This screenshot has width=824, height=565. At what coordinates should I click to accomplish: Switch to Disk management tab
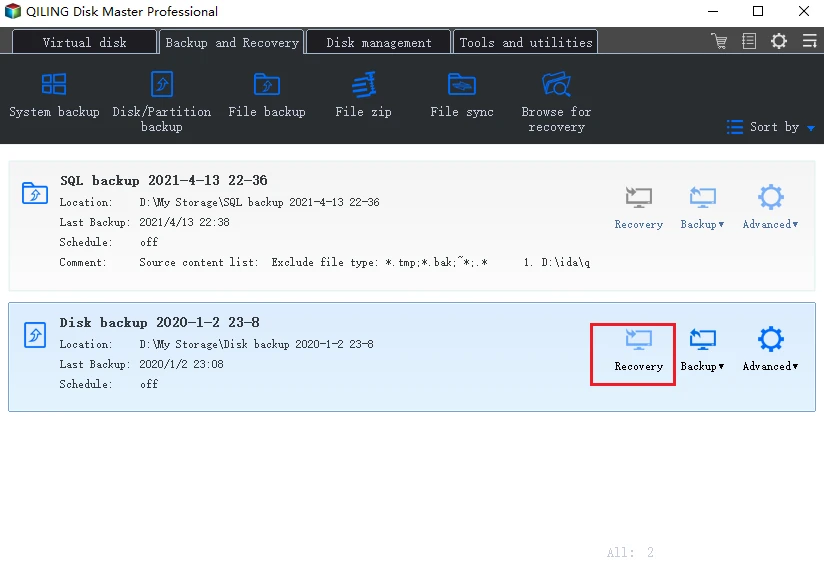(378, 42)
